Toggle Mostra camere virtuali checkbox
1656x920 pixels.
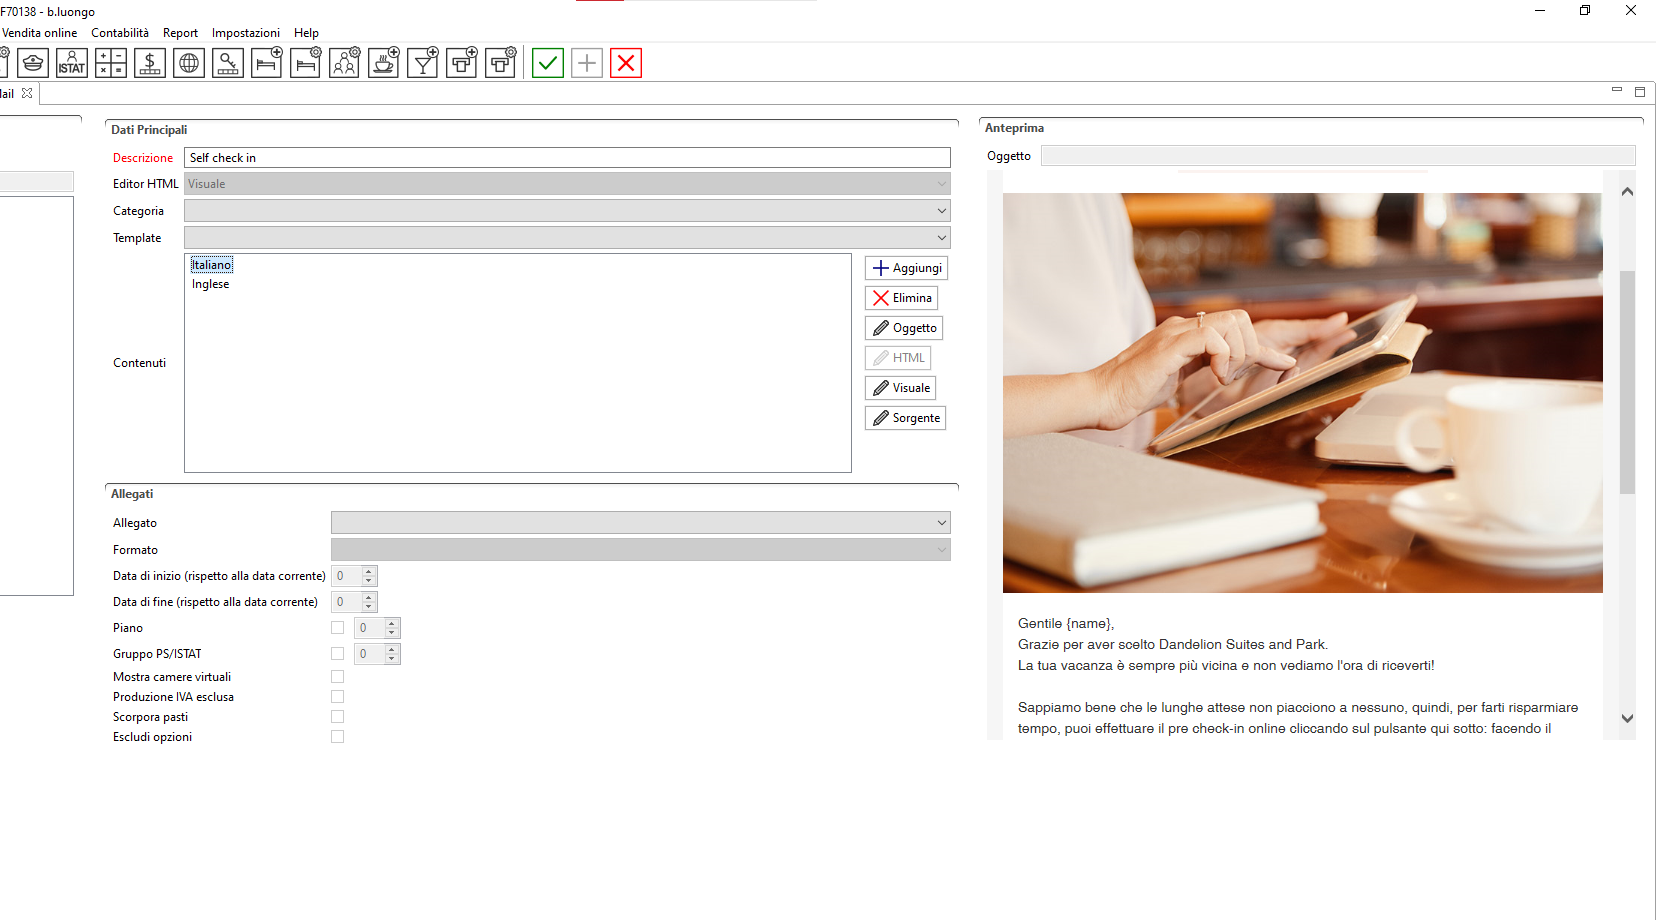pos(338,677)
